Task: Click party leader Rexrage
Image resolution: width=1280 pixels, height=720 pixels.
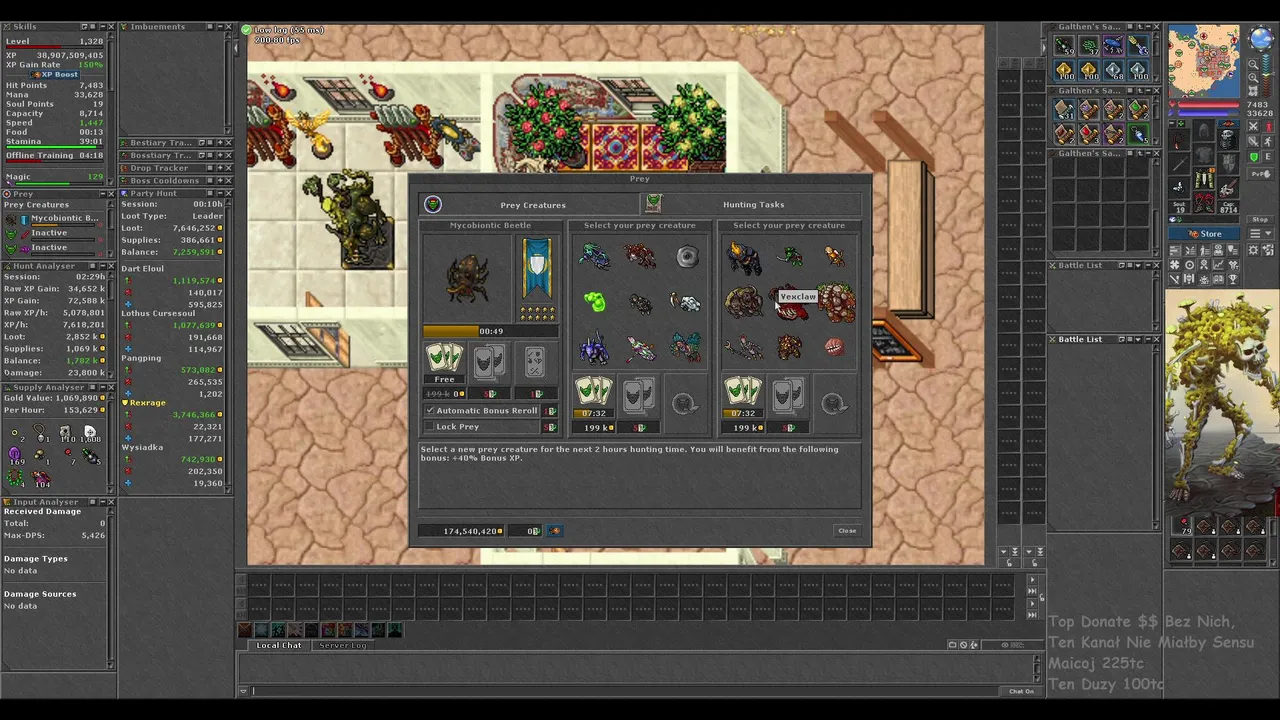Action: 148,403
